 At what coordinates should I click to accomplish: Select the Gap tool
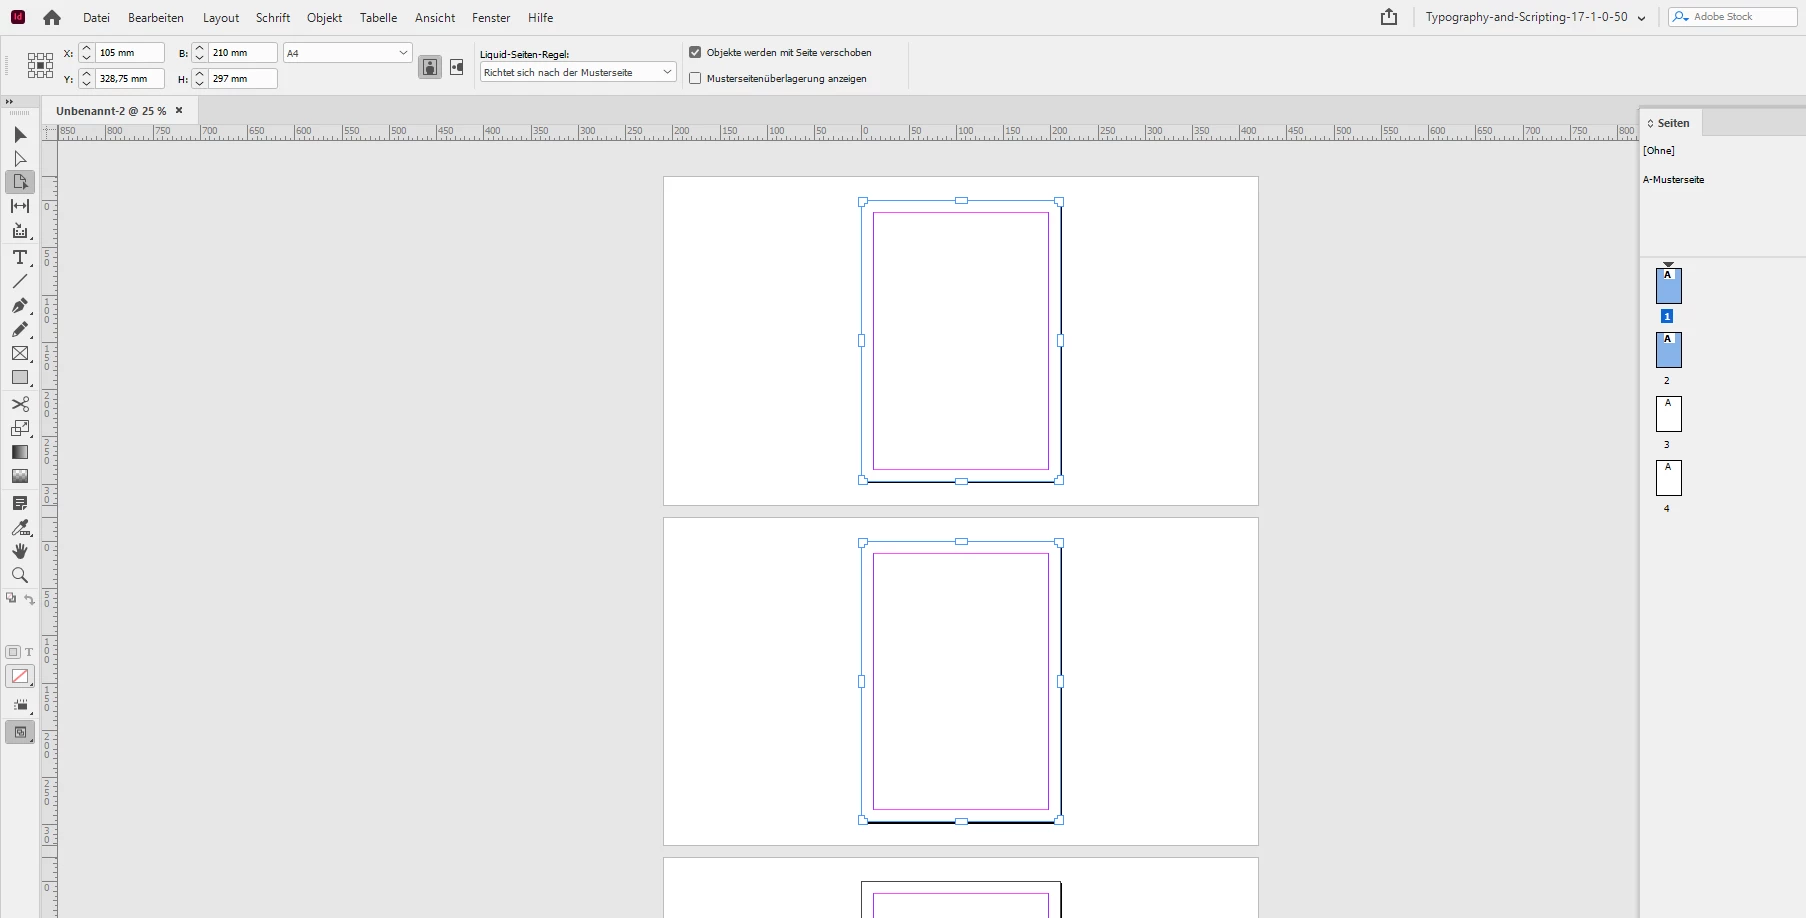(20, 206)
